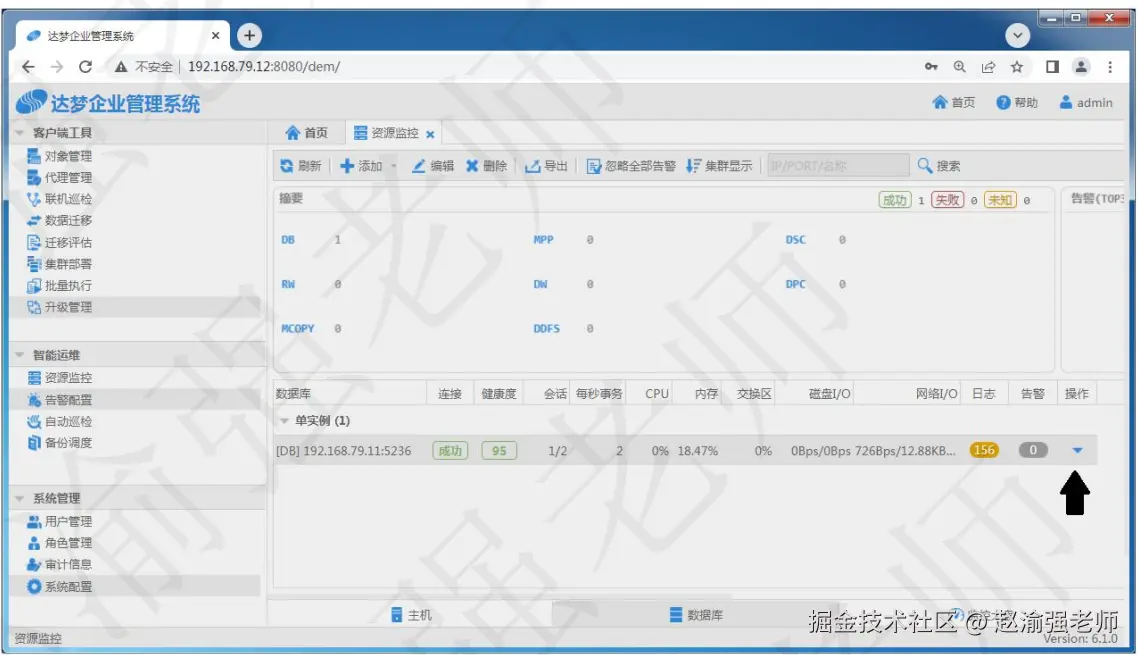Screen dimensions: 1138x655
Task: Open 审计信息 page
Action: [x=60, y=564]
